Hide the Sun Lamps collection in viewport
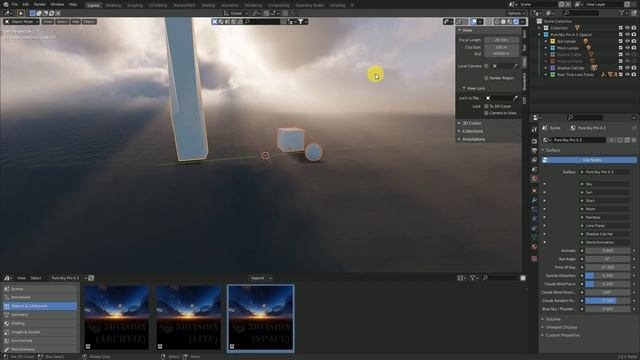Image resolution: width=640 pixels, height=360 pixels. [x=627, y=41]
